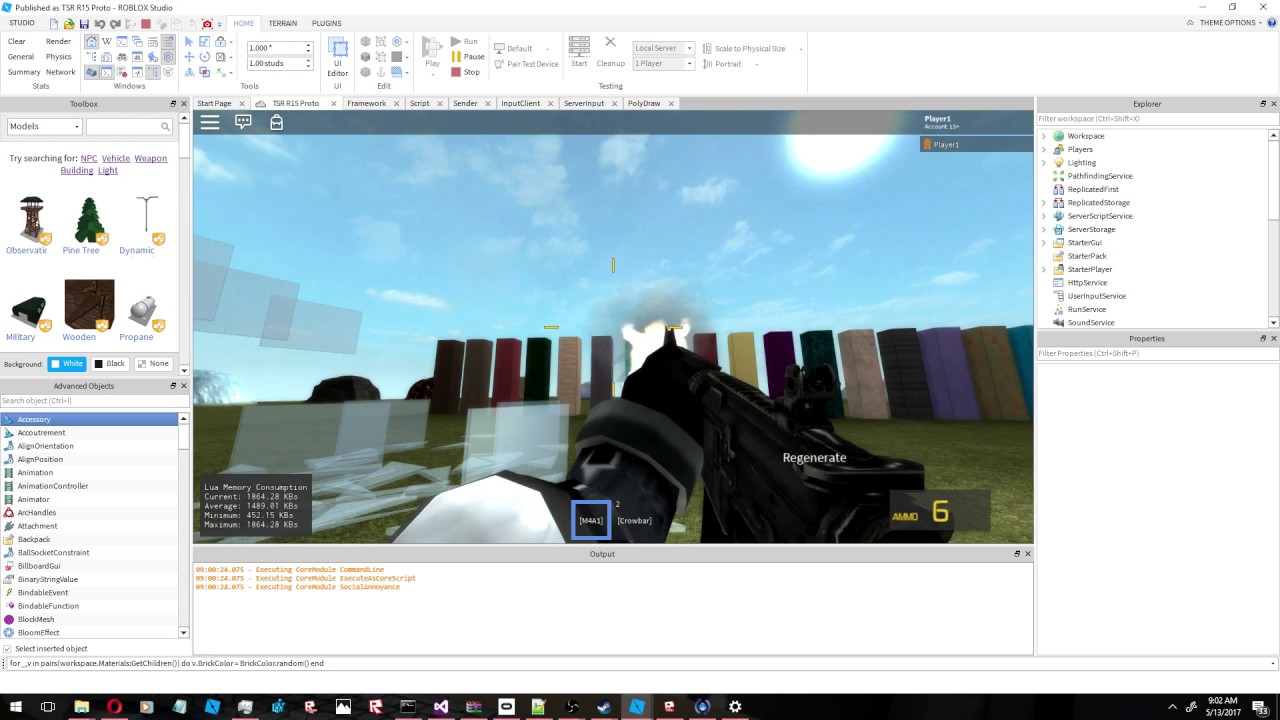This screenshot has width=1280, height=720.
Task: Select the Pine Tree model thumbnail
Action: coord(90,219)
